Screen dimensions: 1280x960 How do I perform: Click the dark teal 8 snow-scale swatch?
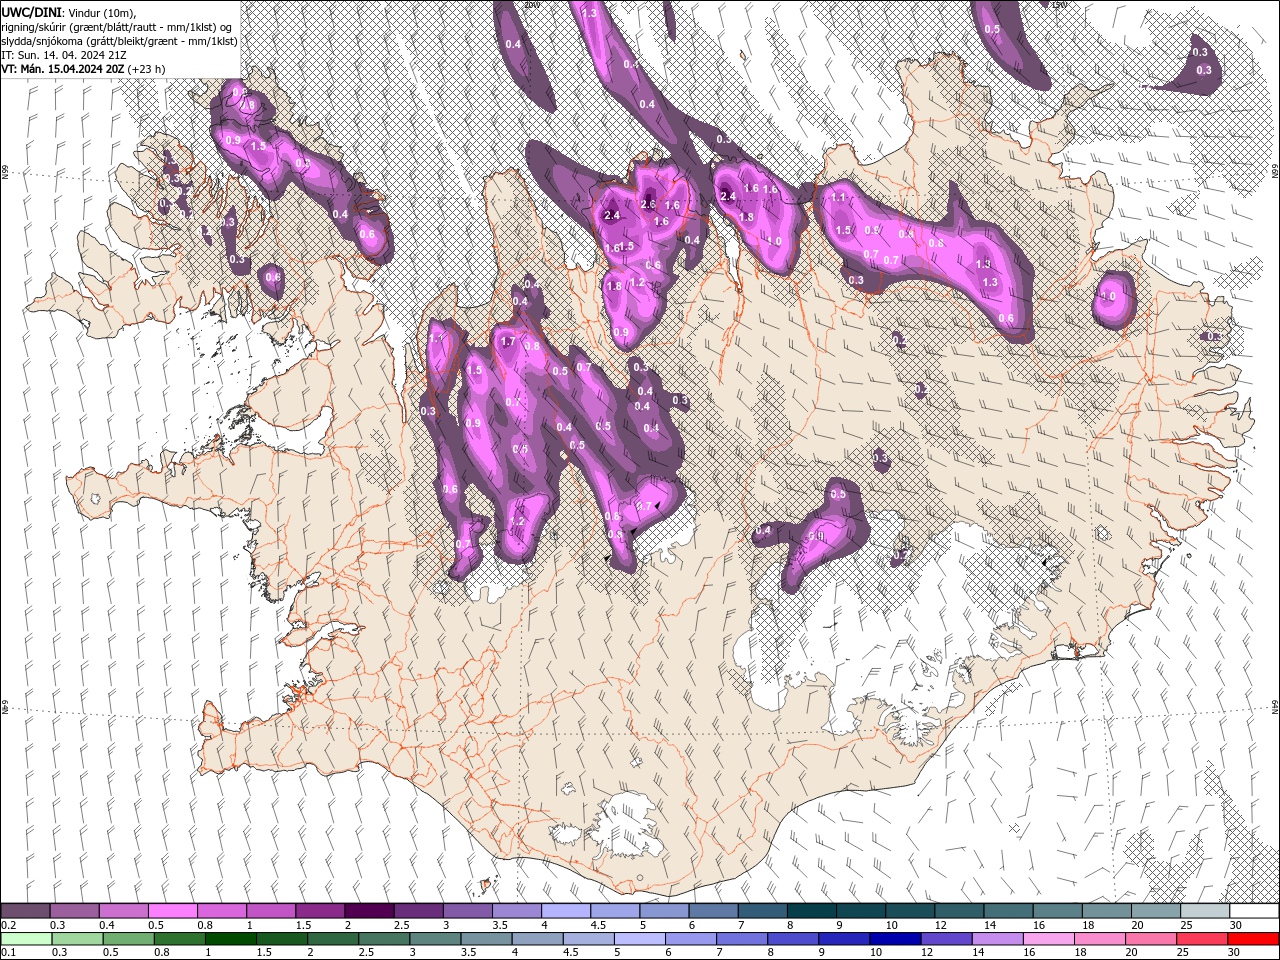812,911
